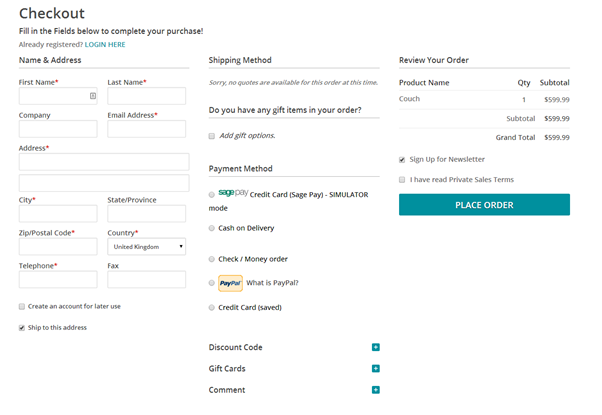Screen dimensions: 602x415
Task: Click the Sage Pay logo
Action: (x=233, y=193)
